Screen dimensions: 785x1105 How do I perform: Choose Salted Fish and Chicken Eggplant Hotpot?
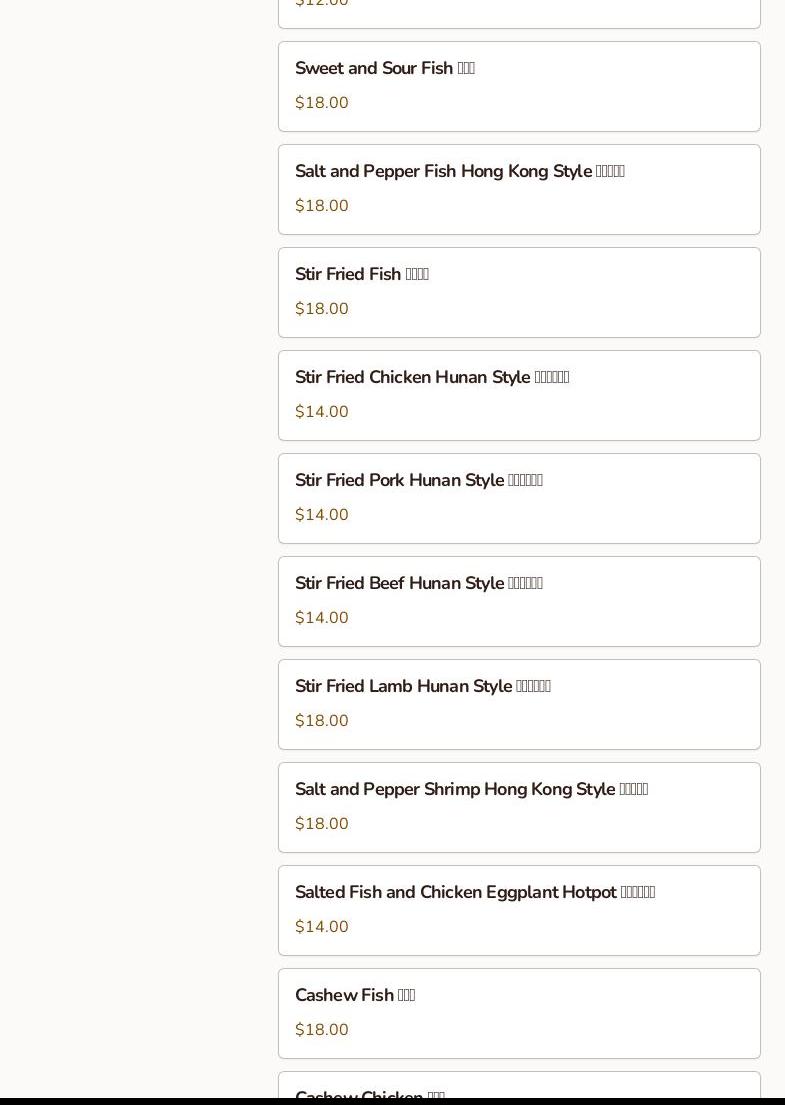474,893
